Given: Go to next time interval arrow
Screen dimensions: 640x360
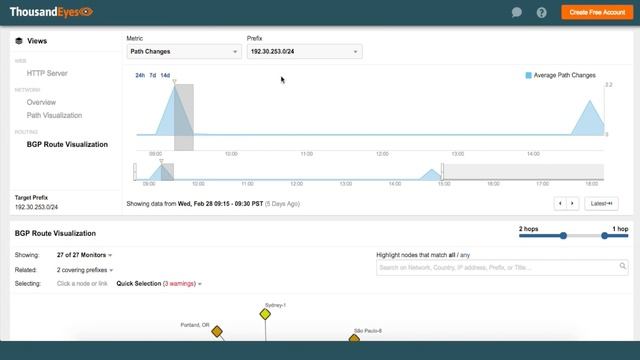Looking at the screenshot, I should pyautogui.click(x=572, y=204).
